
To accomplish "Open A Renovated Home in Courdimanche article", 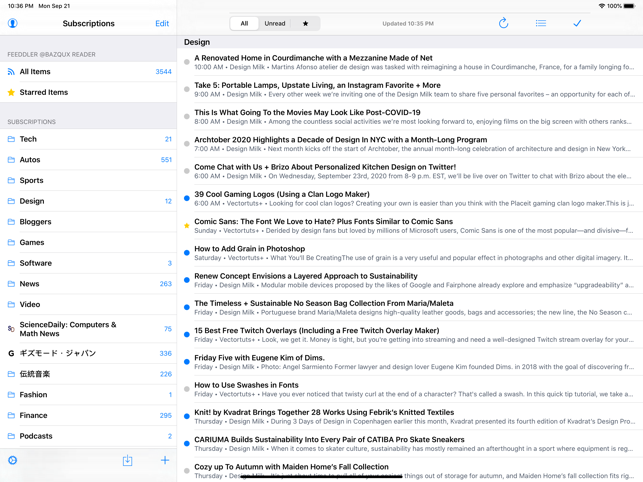I will 410,62.
